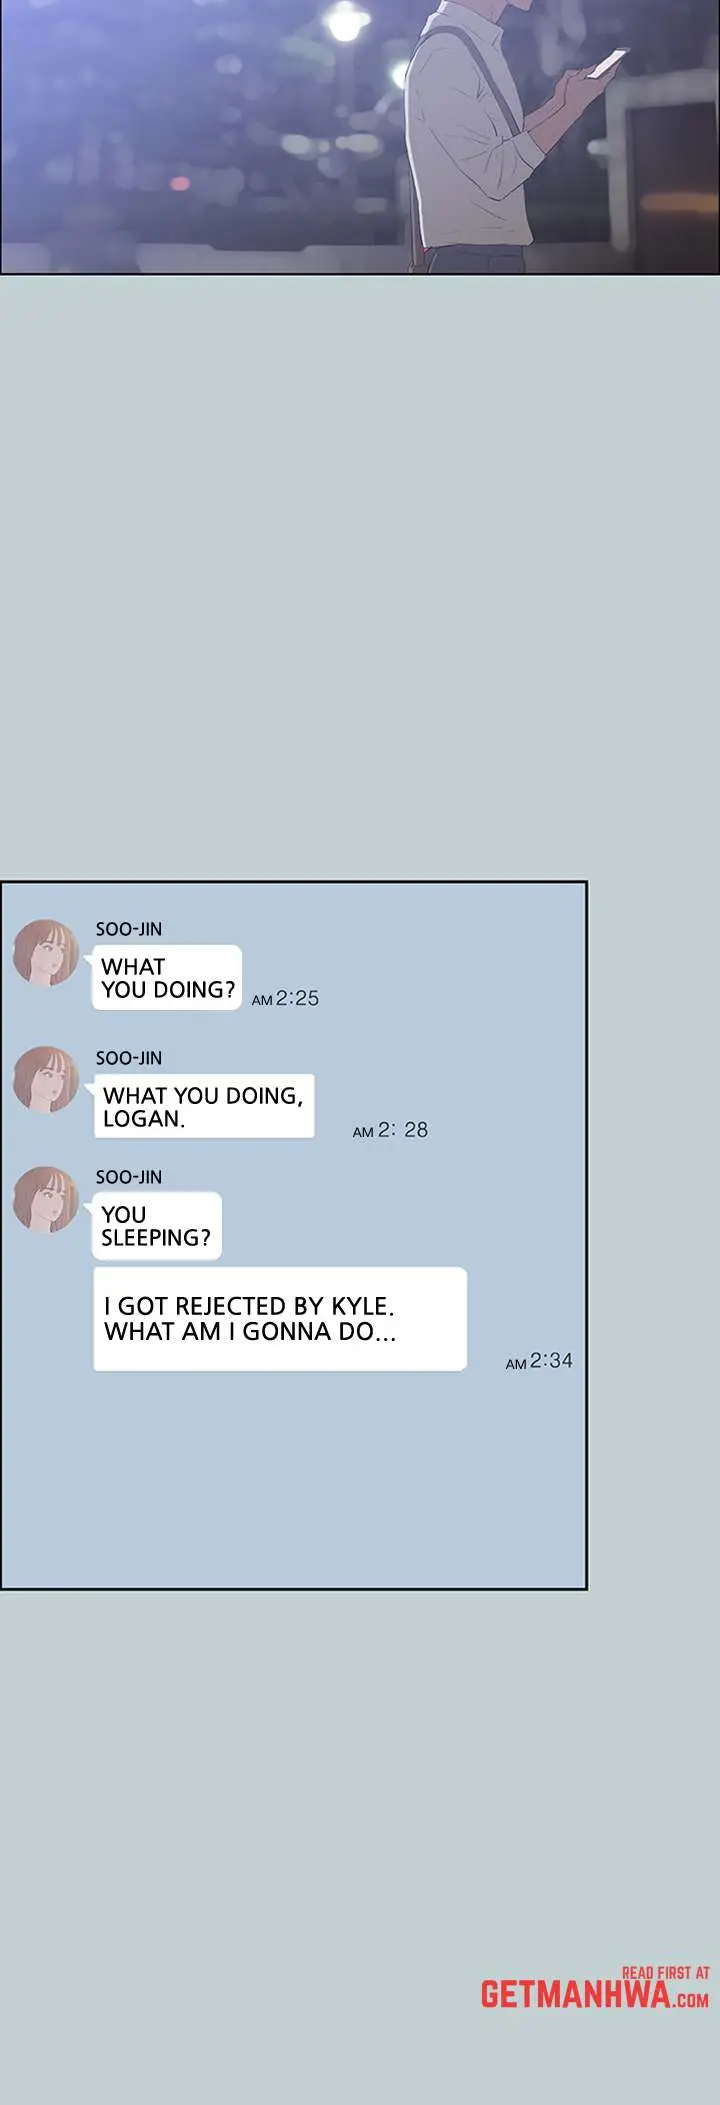Image resolution: width=720 pixels, height=2105 pixels.
Task: Open the GETMANHWA.com watermark link
Action: [595, 1995]
